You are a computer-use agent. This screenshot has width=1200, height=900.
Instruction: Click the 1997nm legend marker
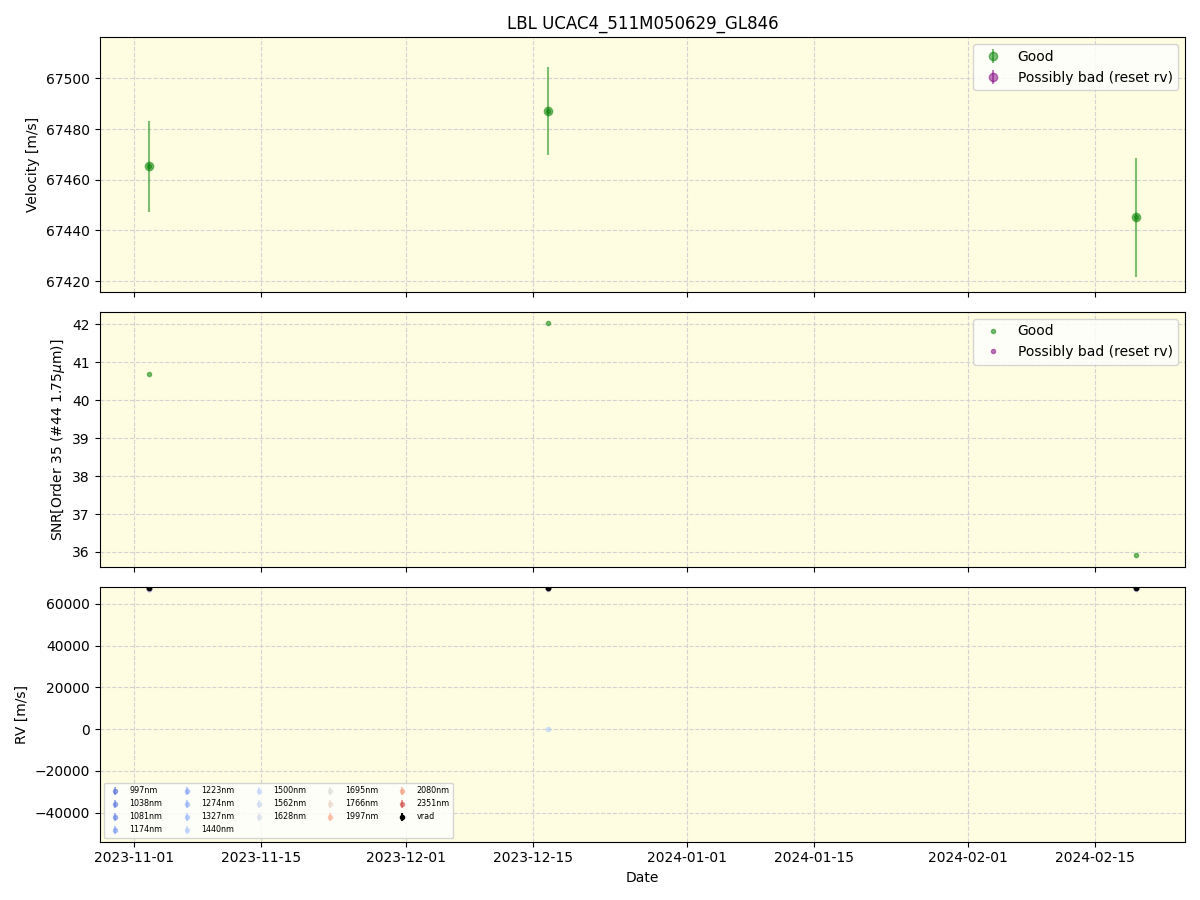point(331,817)
